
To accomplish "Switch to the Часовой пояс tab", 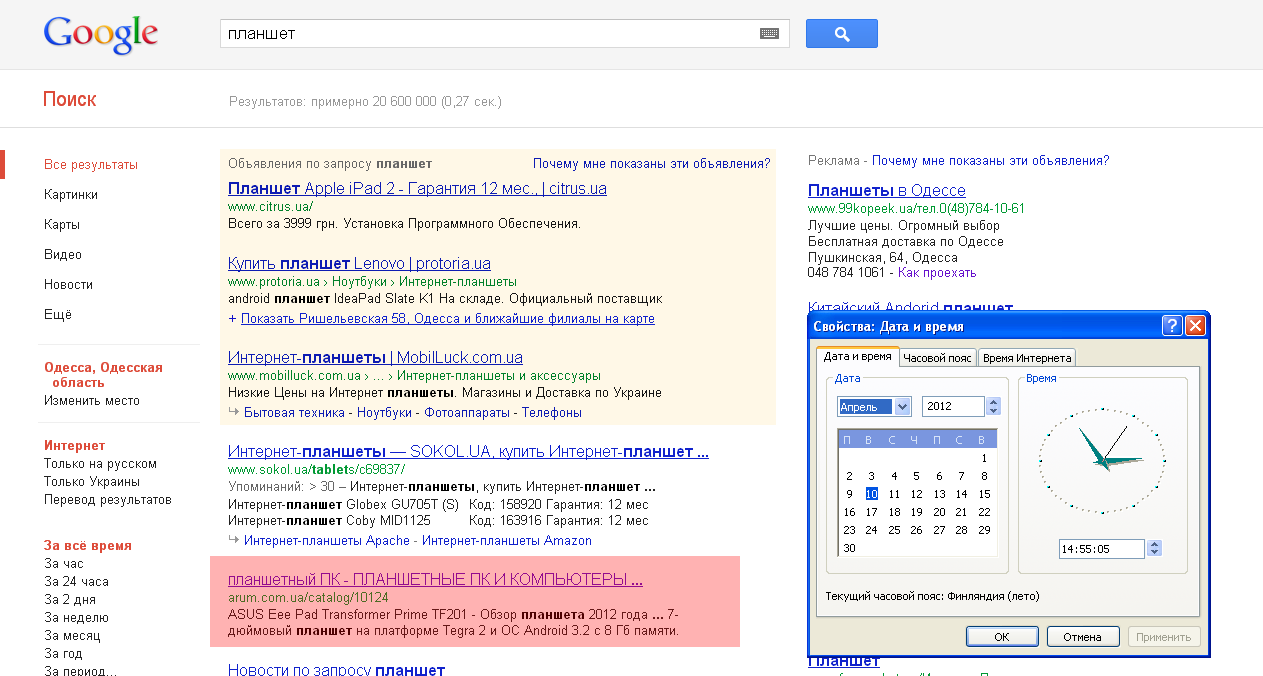I will coord(937,358).
